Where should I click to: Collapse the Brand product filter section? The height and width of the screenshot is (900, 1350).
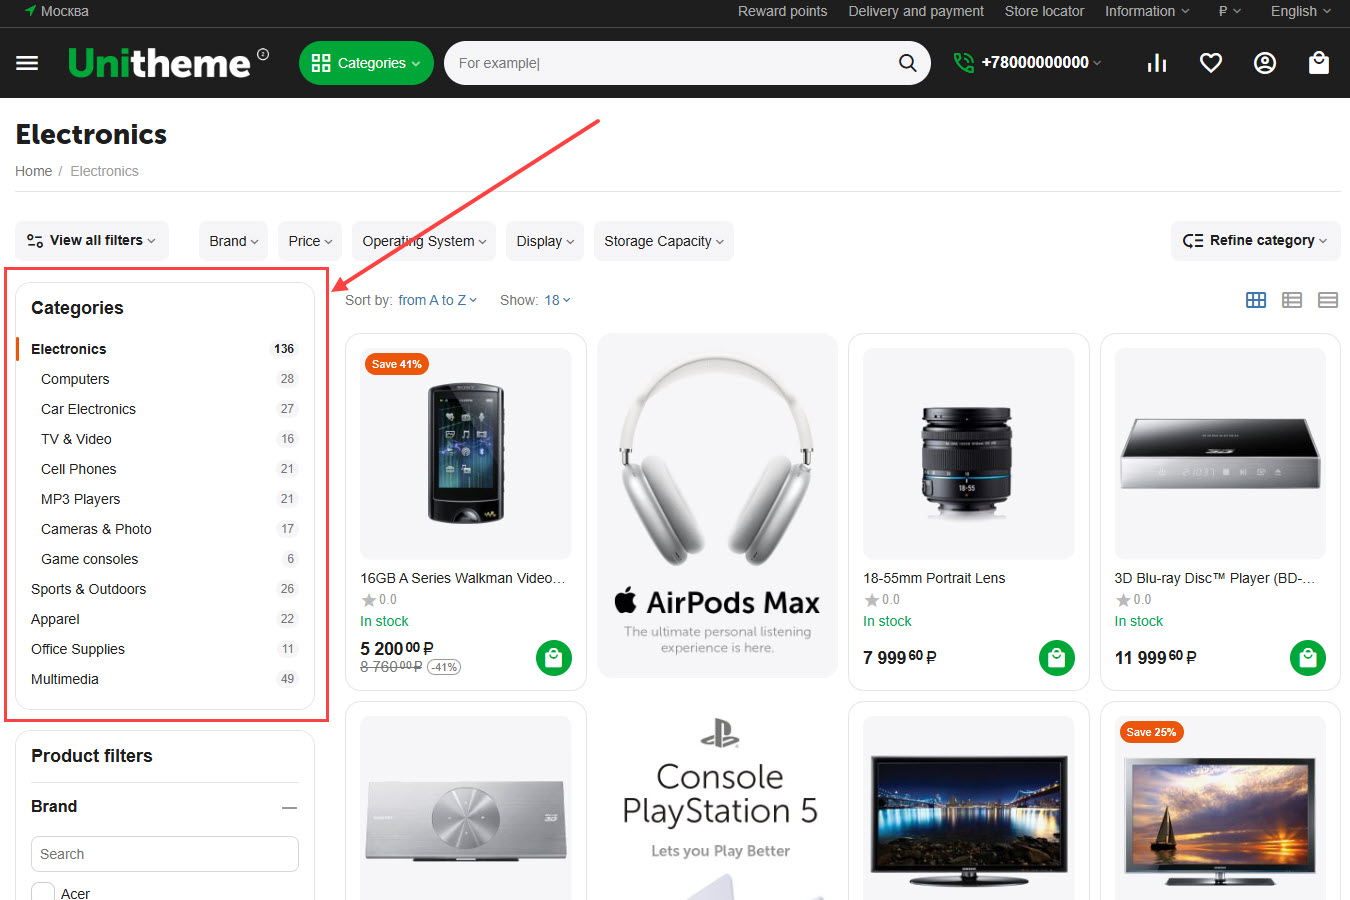[289, 807]
